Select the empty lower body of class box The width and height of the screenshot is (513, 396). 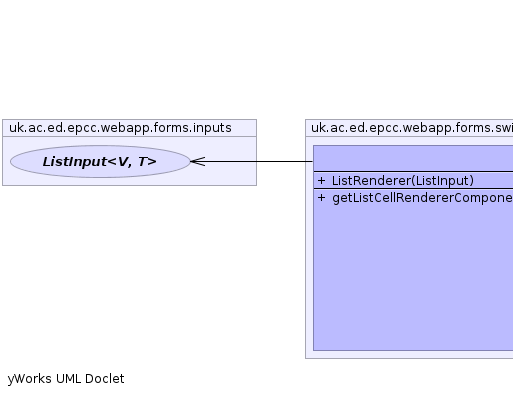(x=413, y=278)
